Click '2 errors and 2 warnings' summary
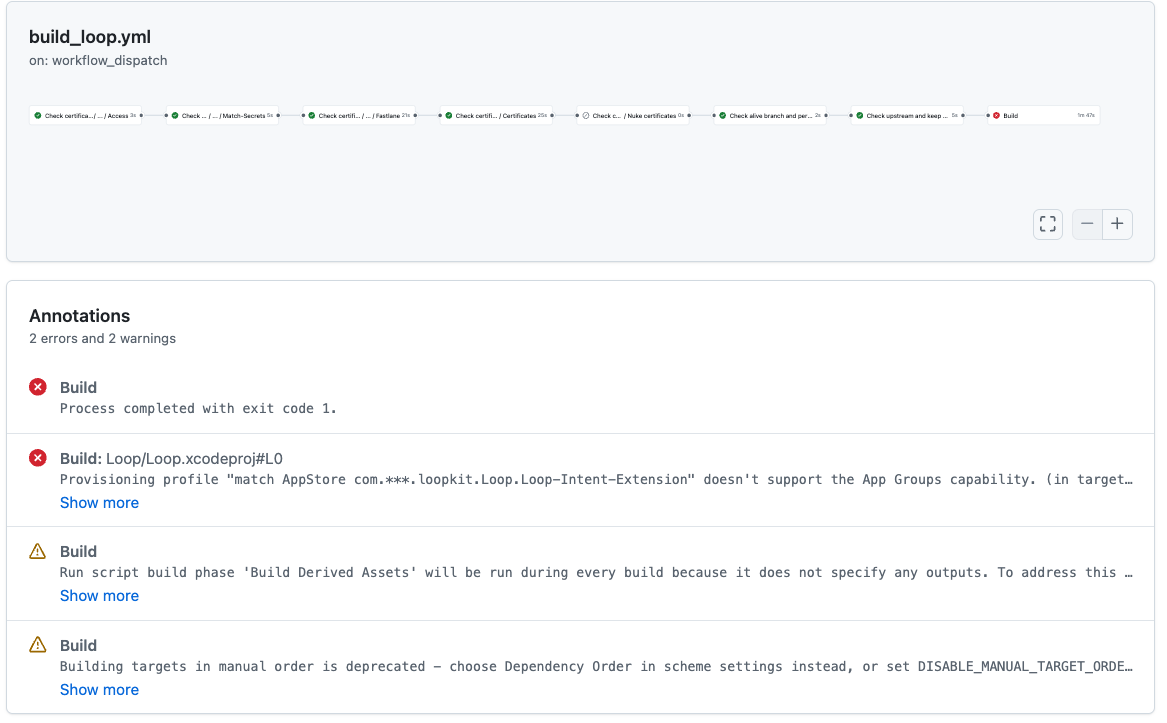Screen dimensions: 1167x723 click(103, 338)
